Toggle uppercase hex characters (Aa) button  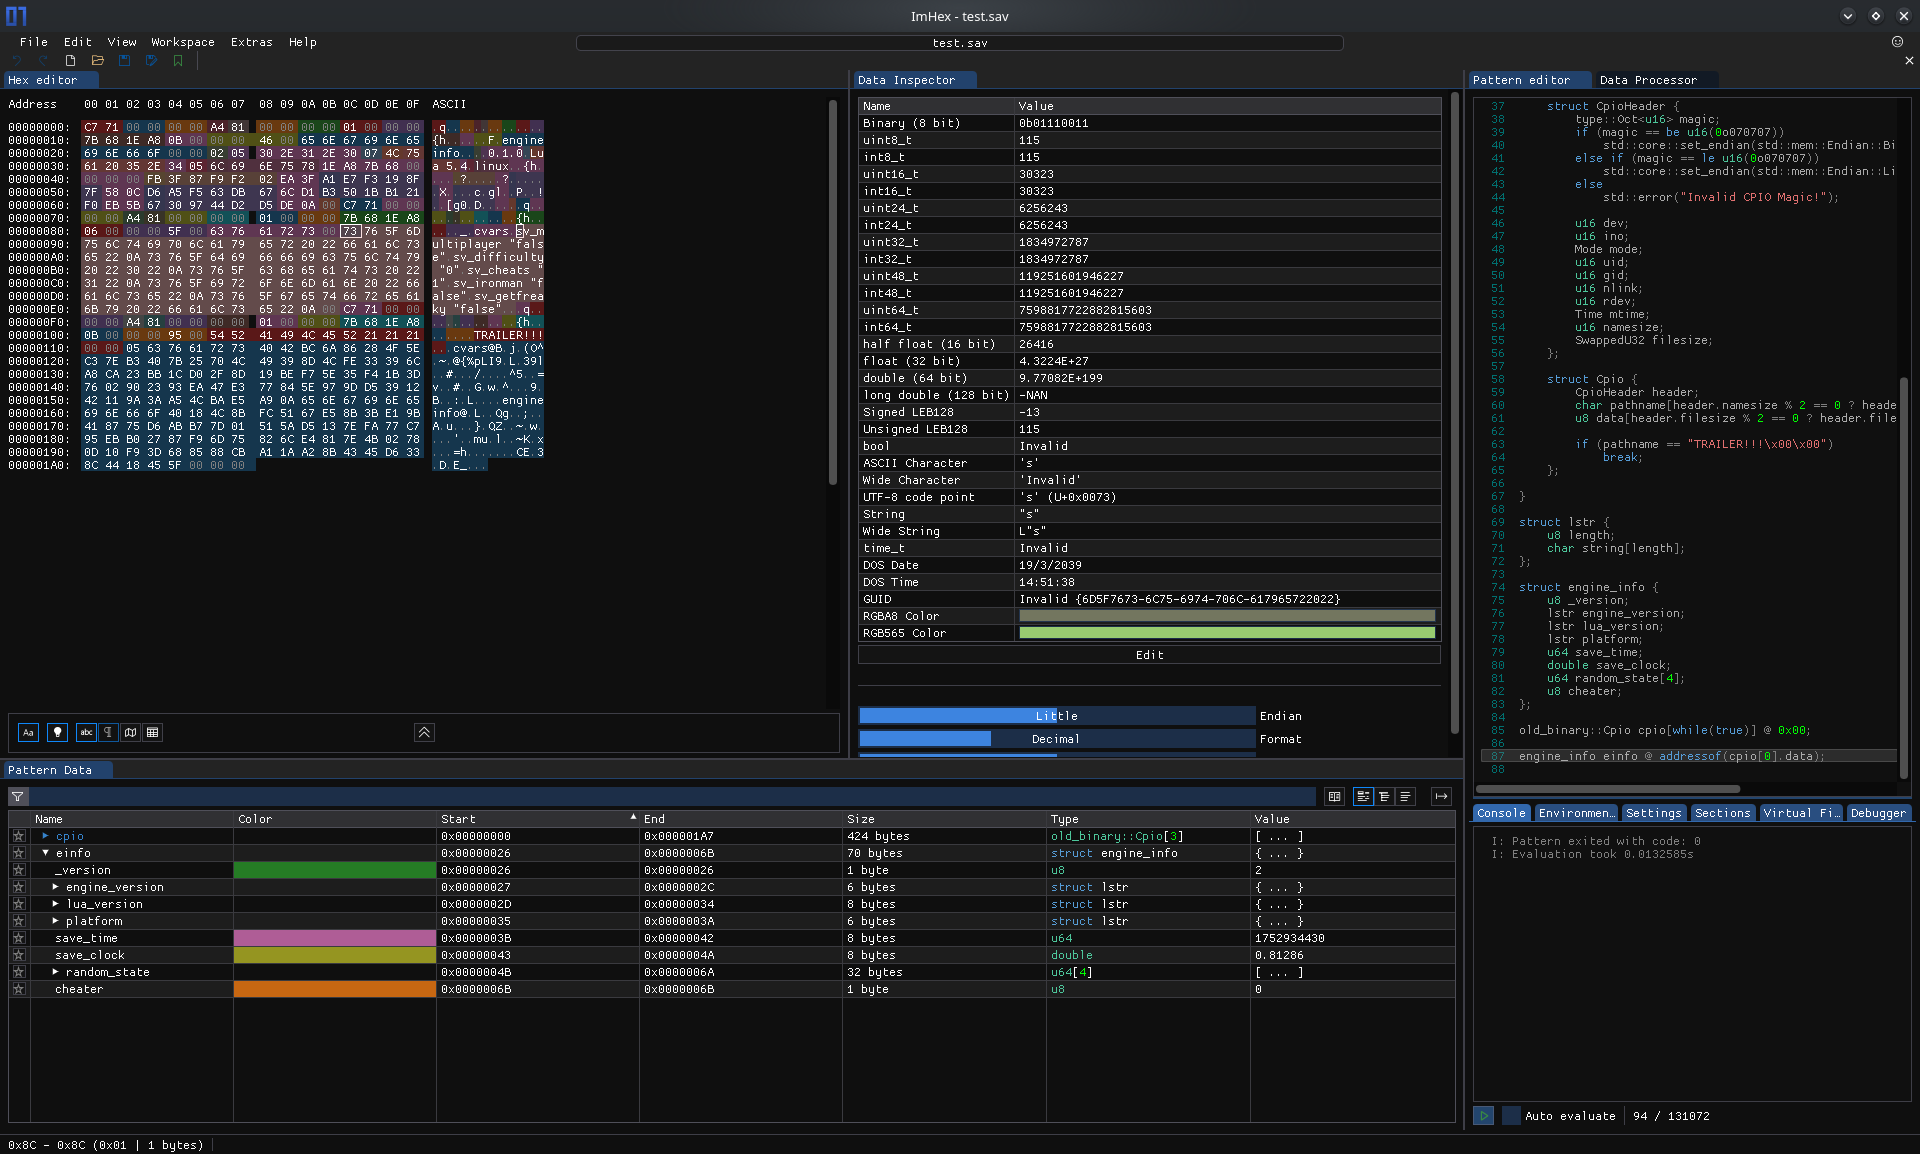point(28,733)
